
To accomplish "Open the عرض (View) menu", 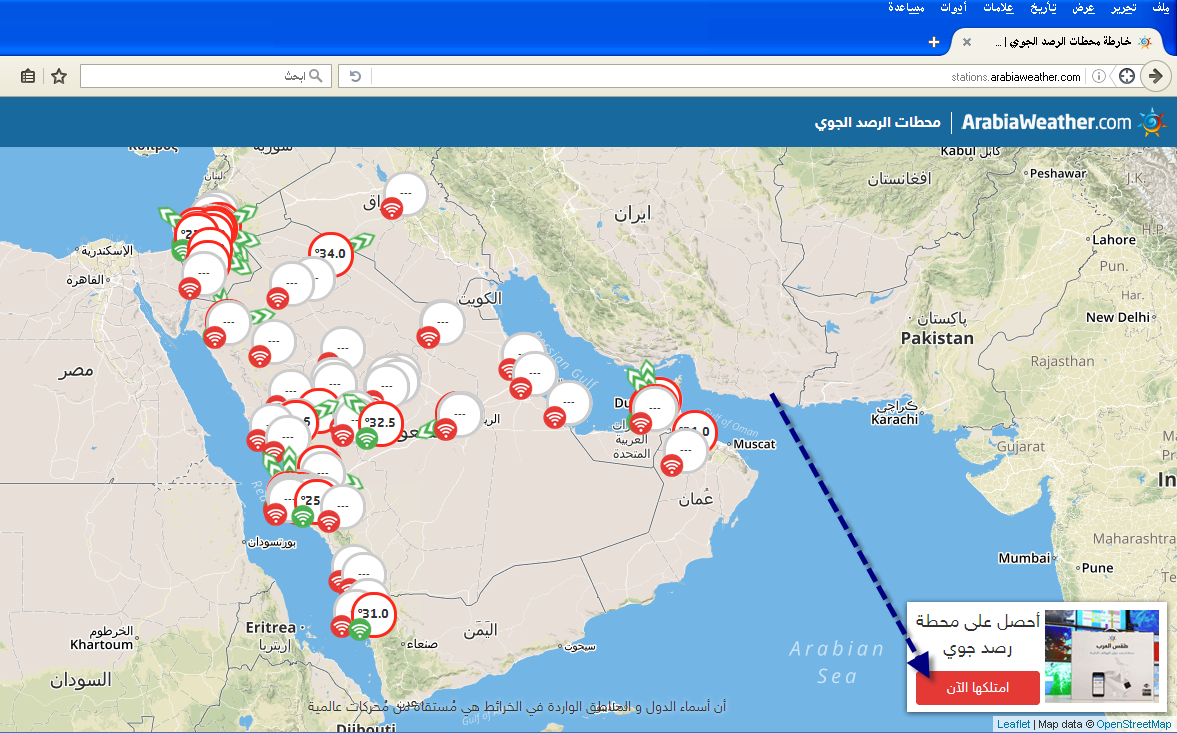I will click(1083, 8).
